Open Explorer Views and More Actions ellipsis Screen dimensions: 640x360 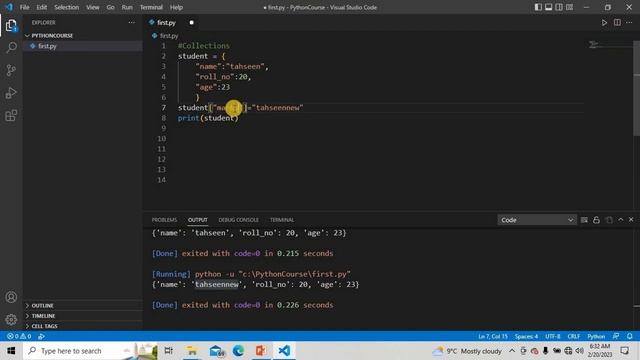tap(131, 23)
